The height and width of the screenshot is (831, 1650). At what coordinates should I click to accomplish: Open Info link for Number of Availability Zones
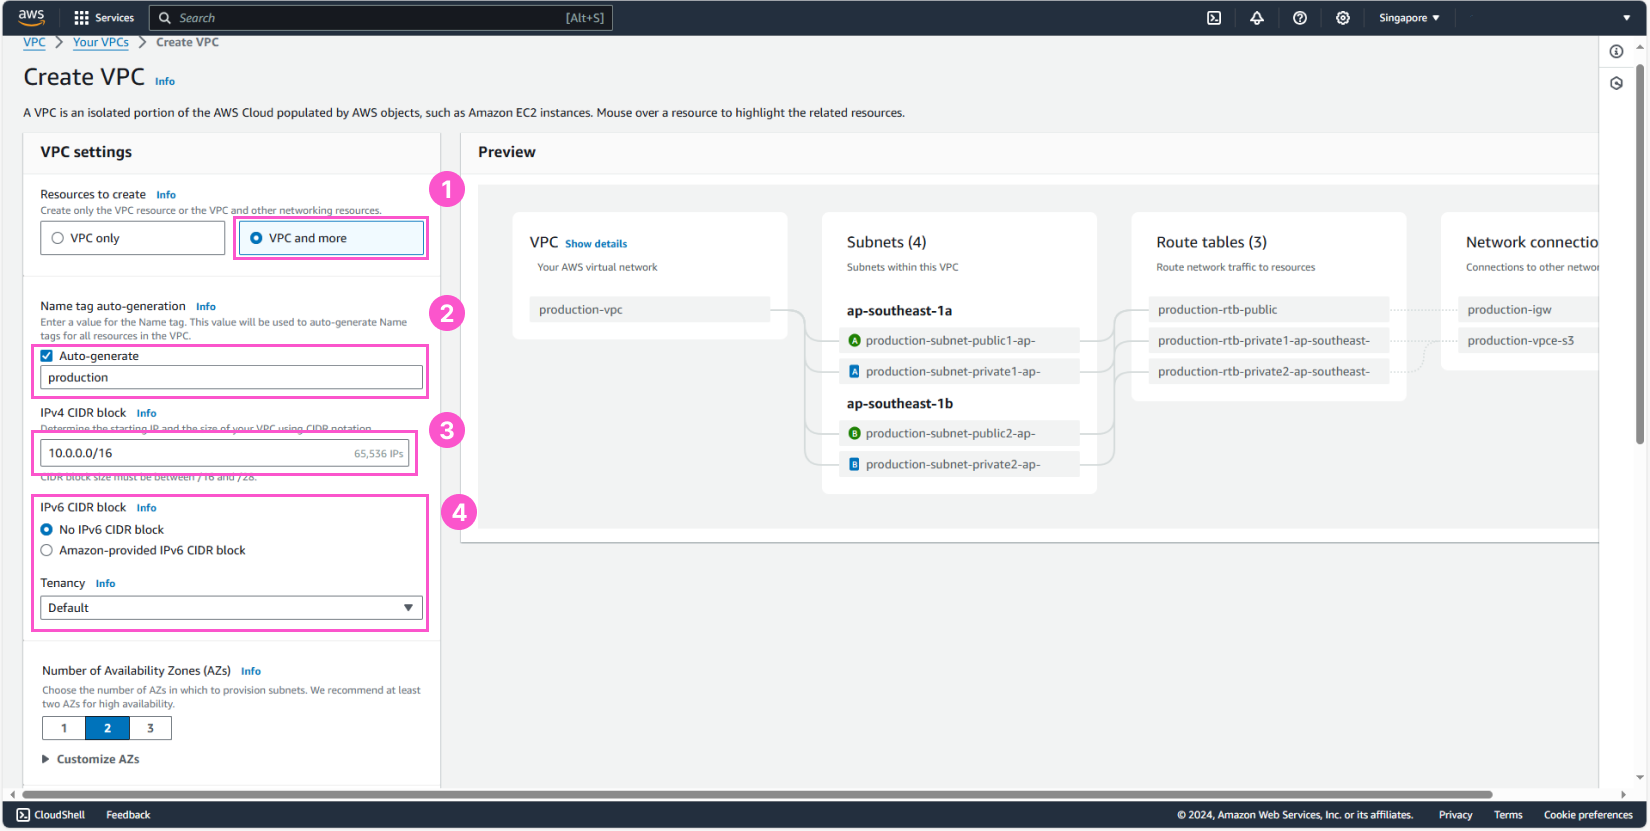[251, 672]
